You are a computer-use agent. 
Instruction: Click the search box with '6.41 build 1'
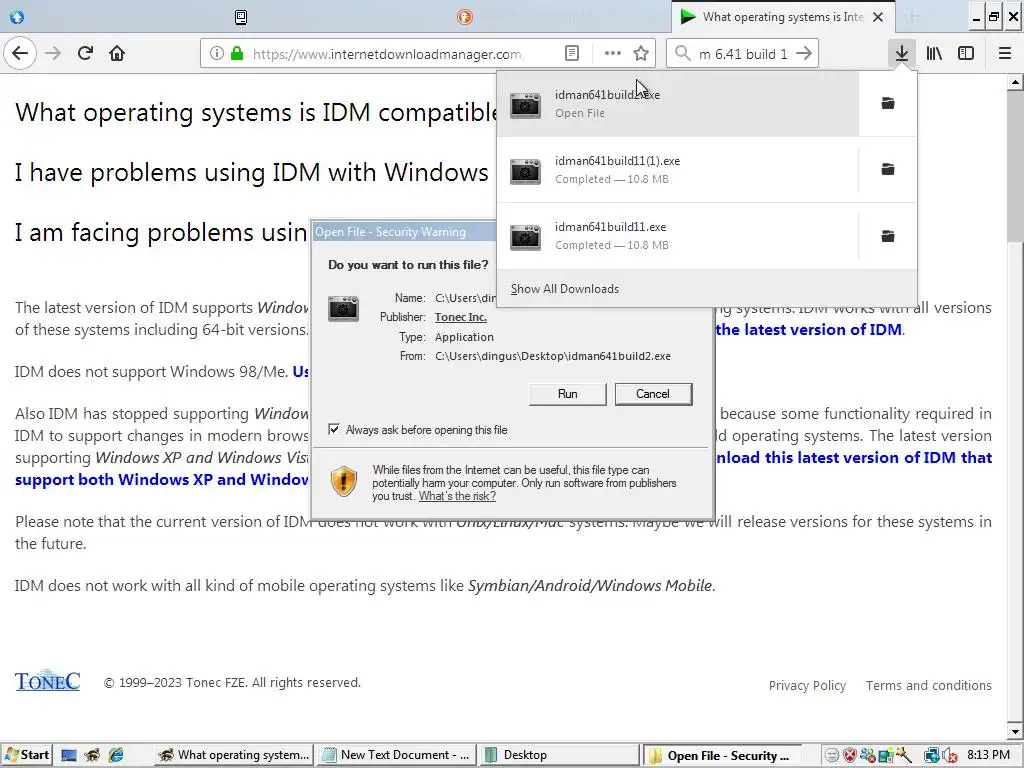point(743,54)
